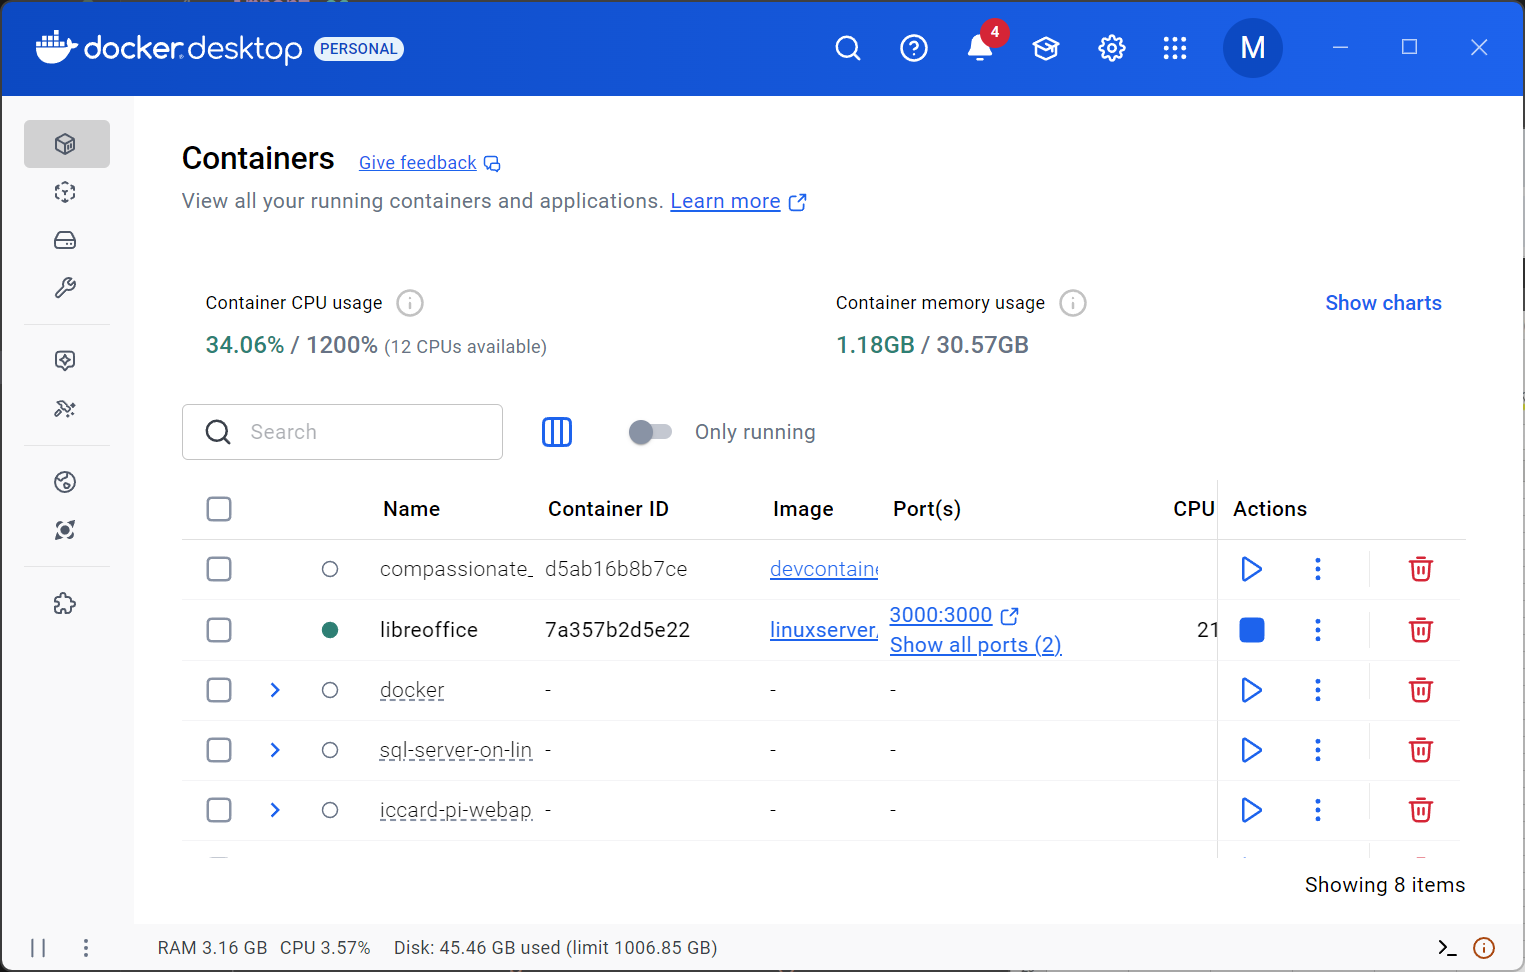This screenshot has height=972, width=1525.
Task: Open the Show all ports (2) link
Action: [975, 645]
